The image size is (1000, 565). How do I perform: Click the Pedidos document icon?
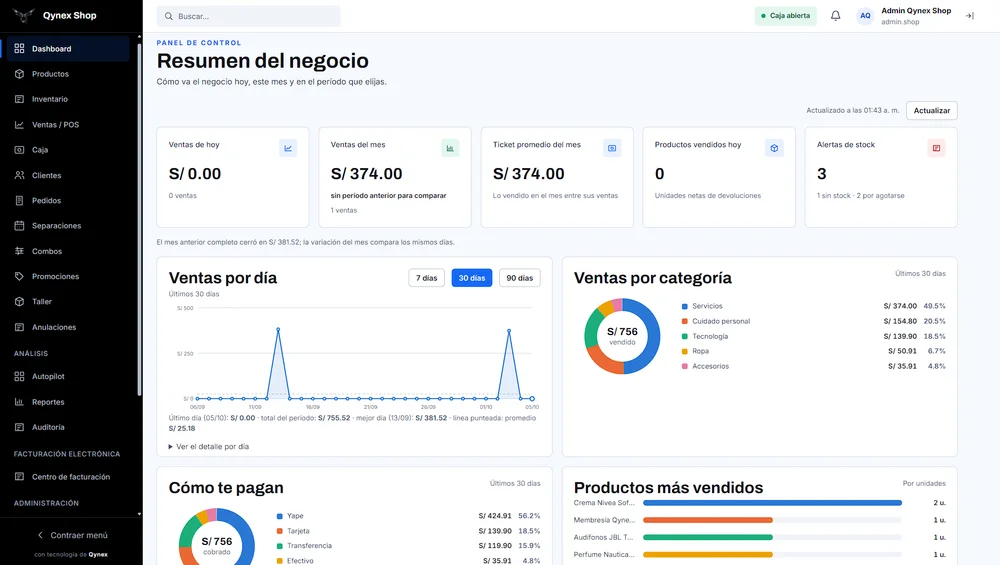click(19, 200)
